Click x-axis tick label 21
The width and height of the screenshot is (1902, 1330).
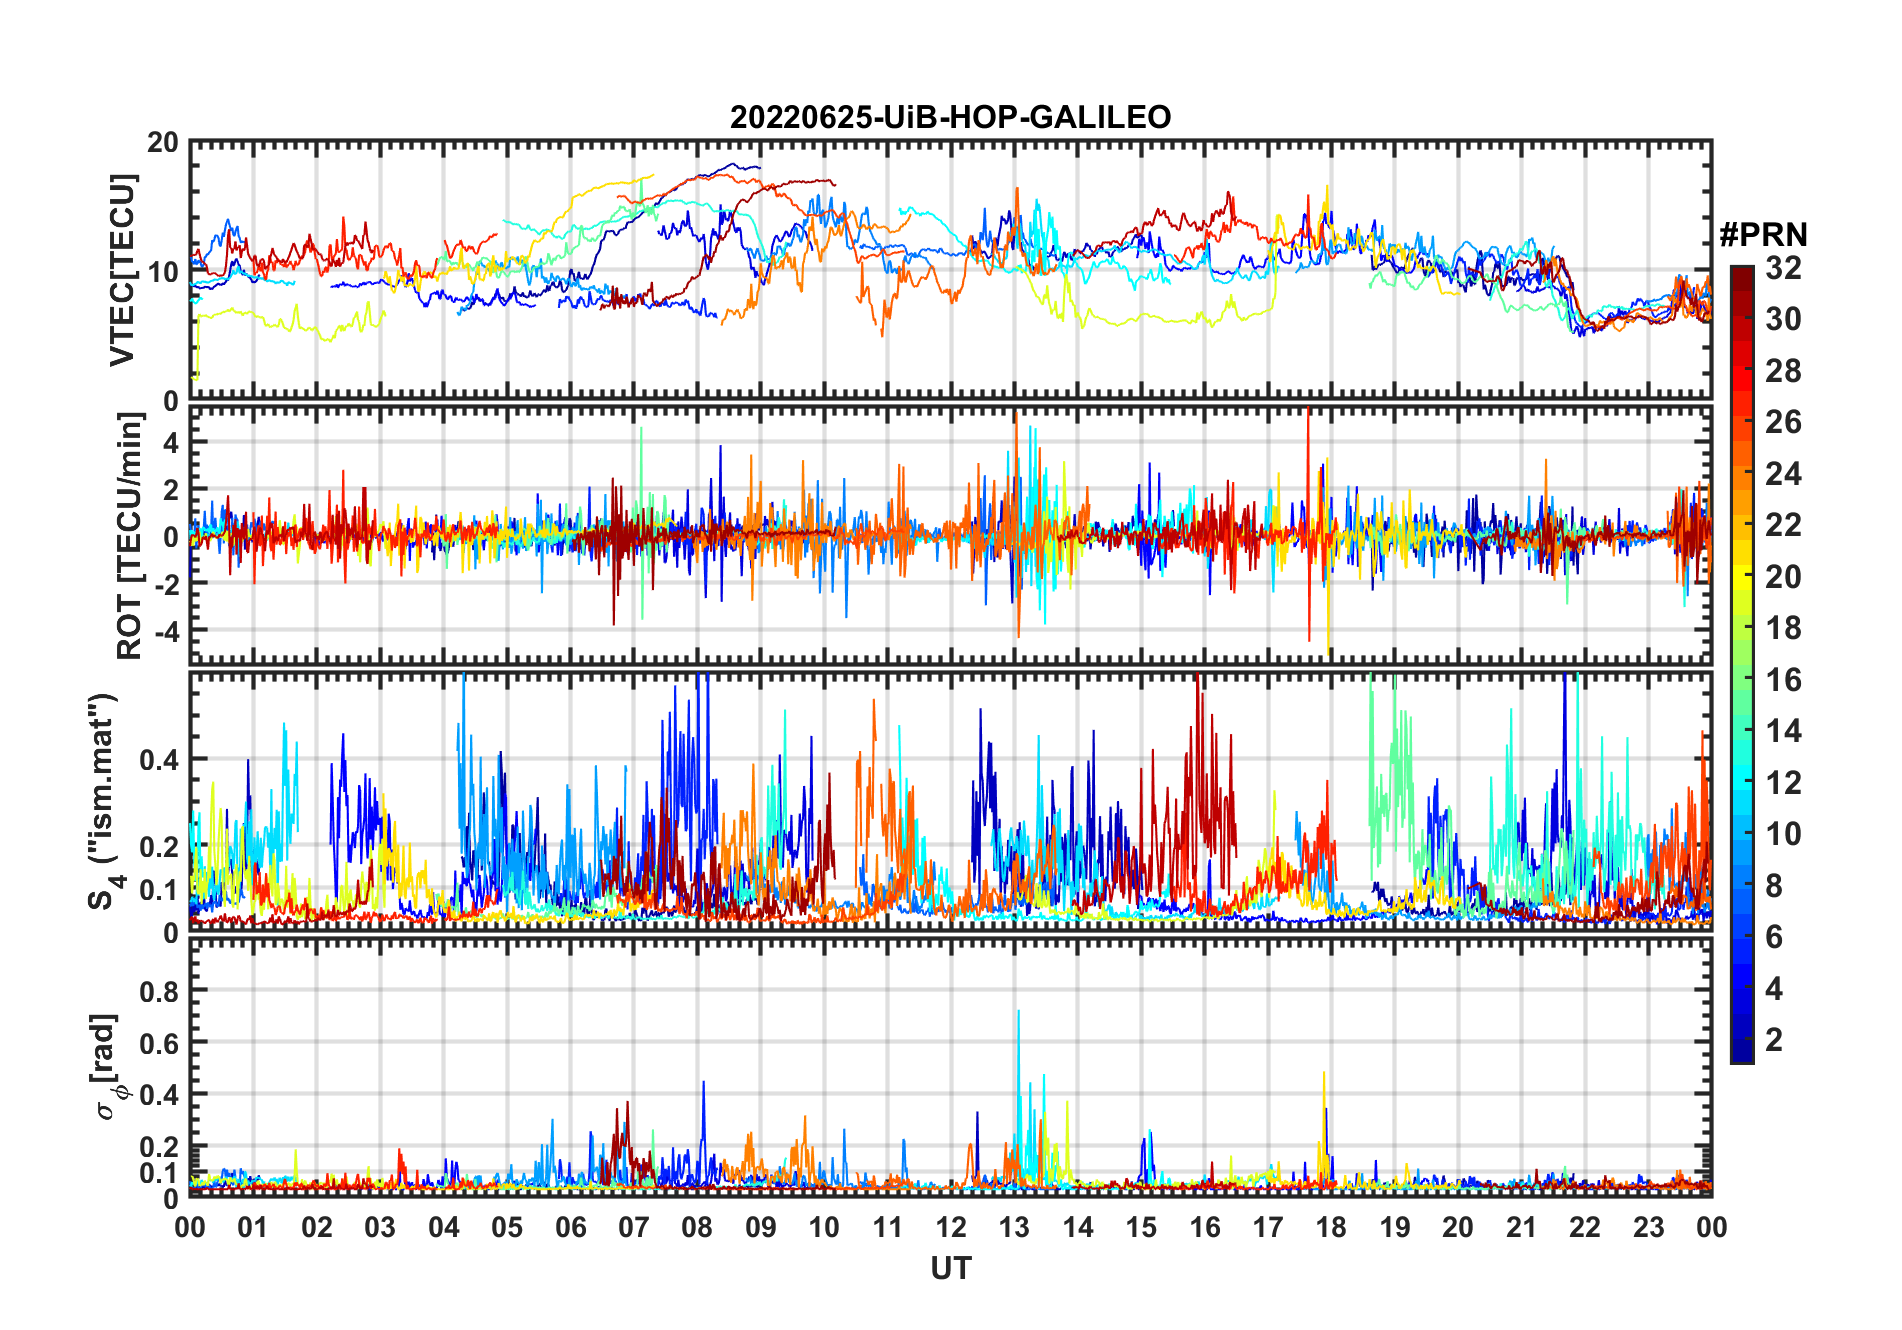pos(1522,1227)
